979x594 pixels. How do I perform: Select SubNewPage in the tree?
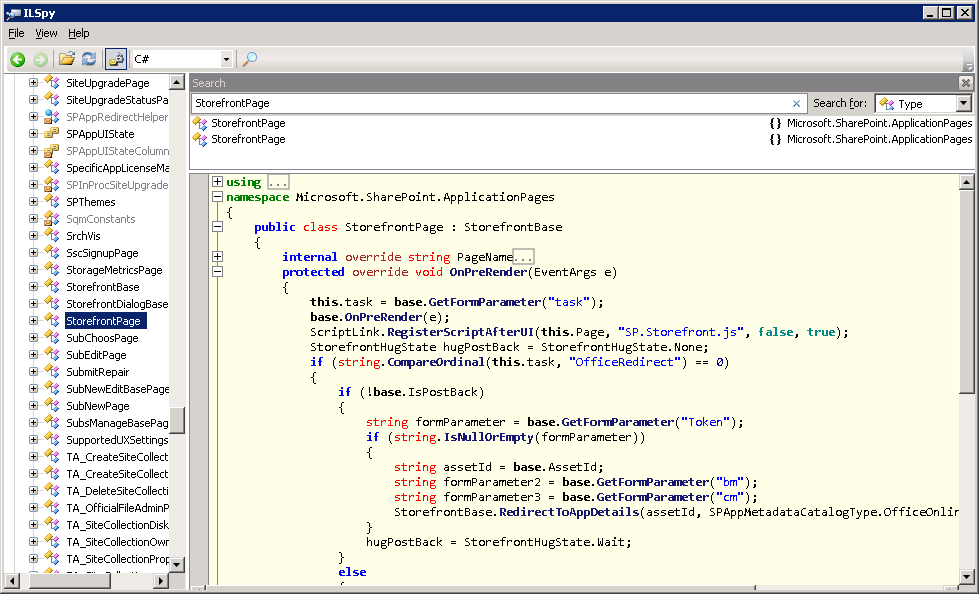97,406
